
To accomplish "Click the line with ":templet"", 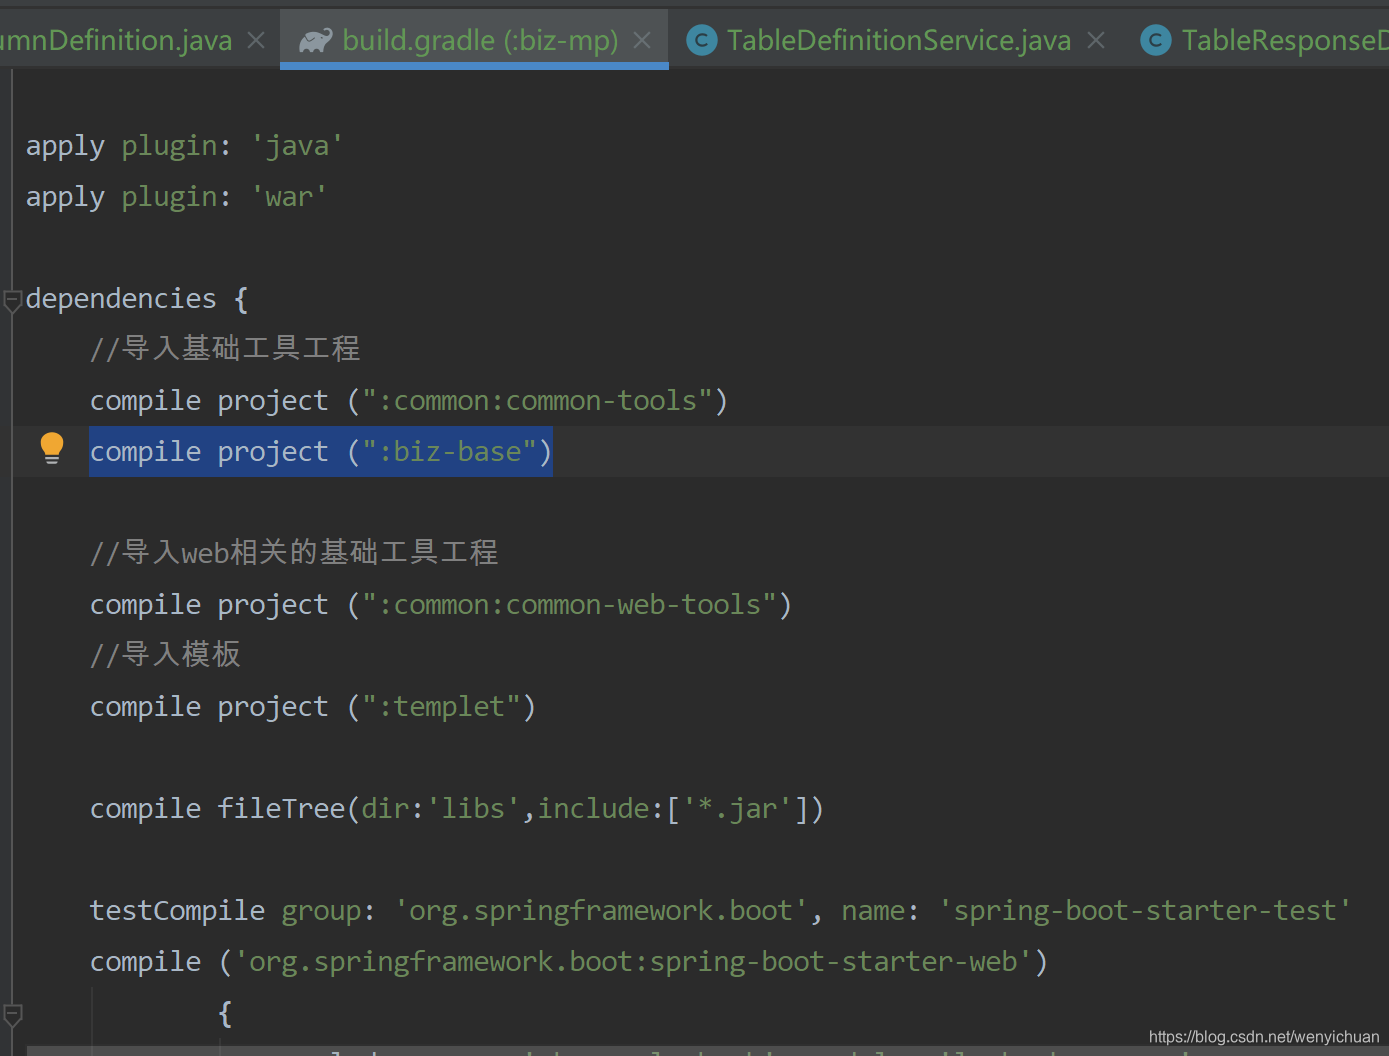I will coord(313,707).
